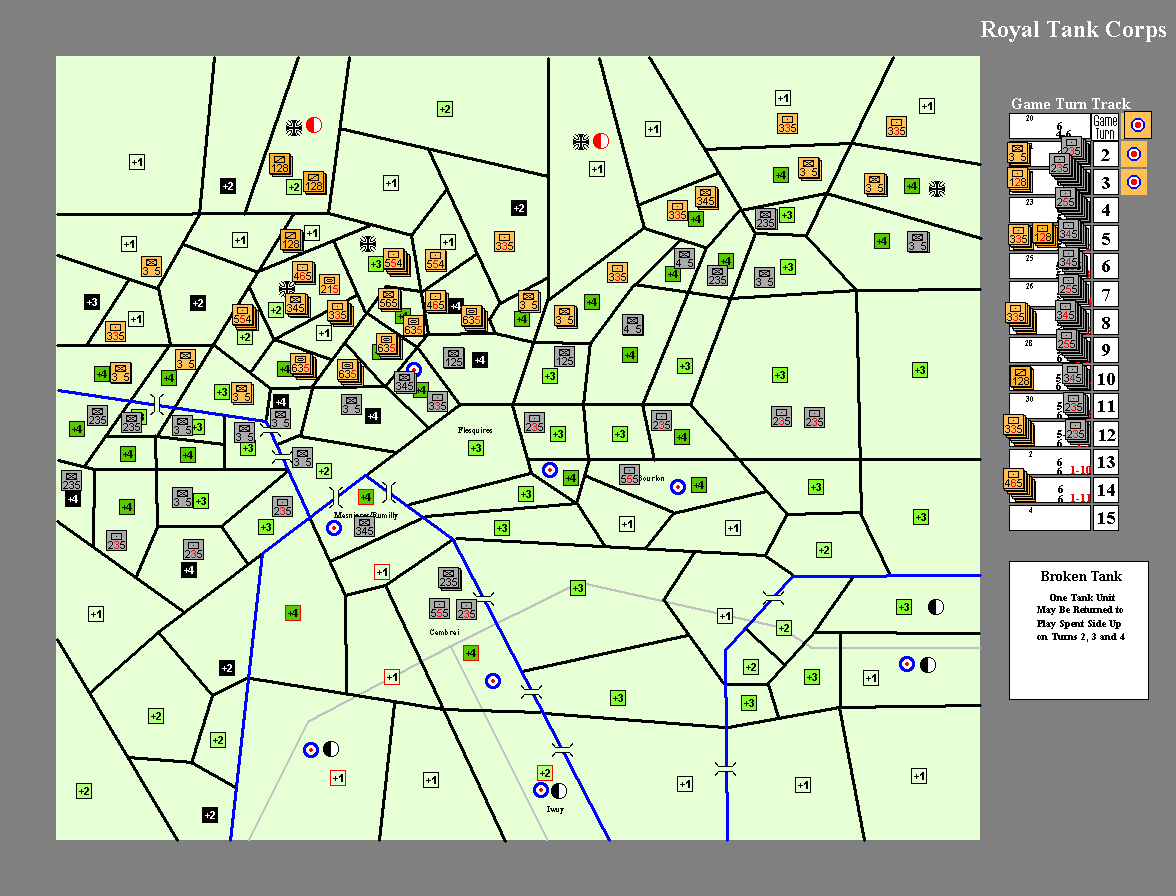Select the gray 335 counter on map
1176x896 pixels.
click(x=437, y=402)
